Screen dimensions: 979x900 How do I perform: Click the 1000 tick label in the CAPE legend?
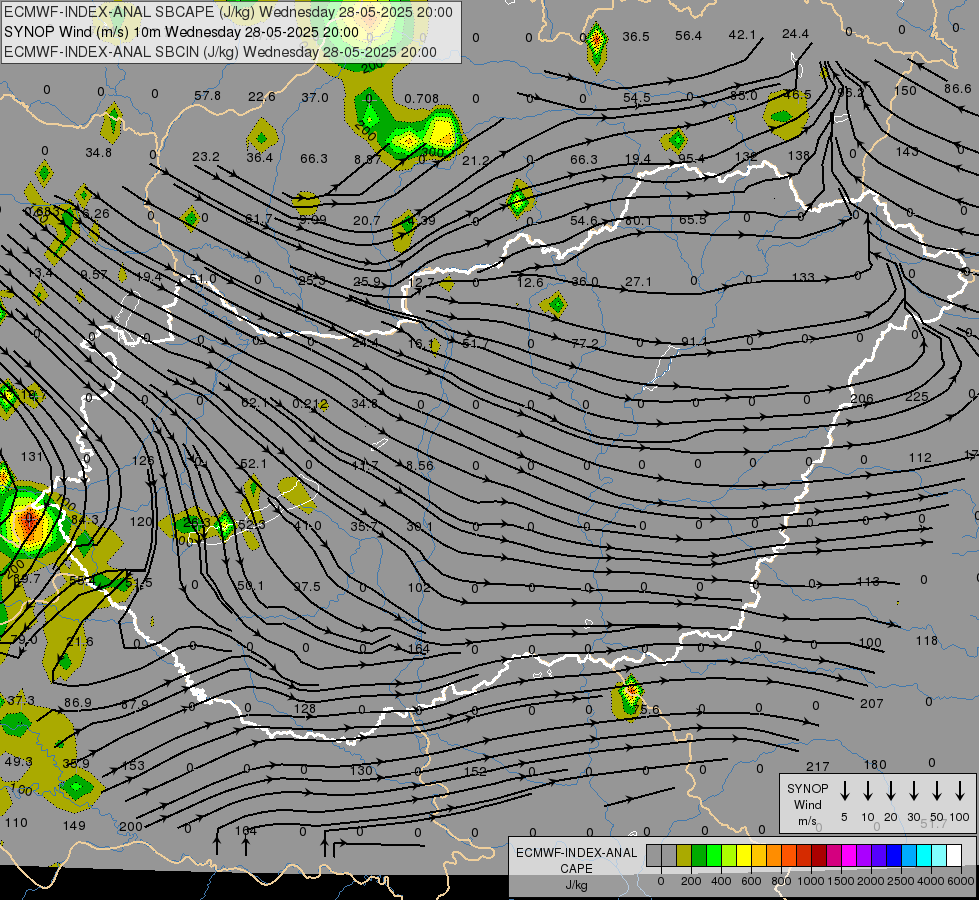(x=810, y=881)
